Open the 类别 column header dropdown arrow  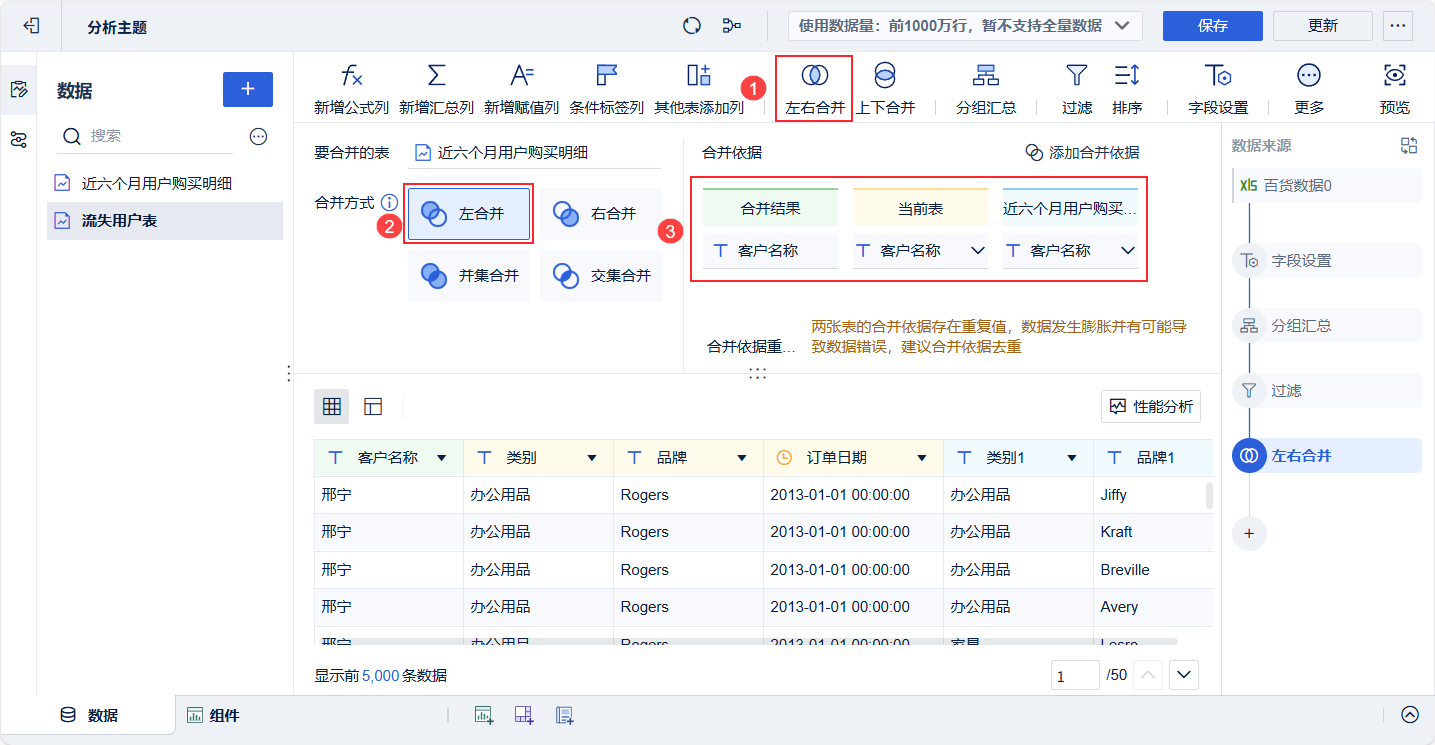(592, 458)
